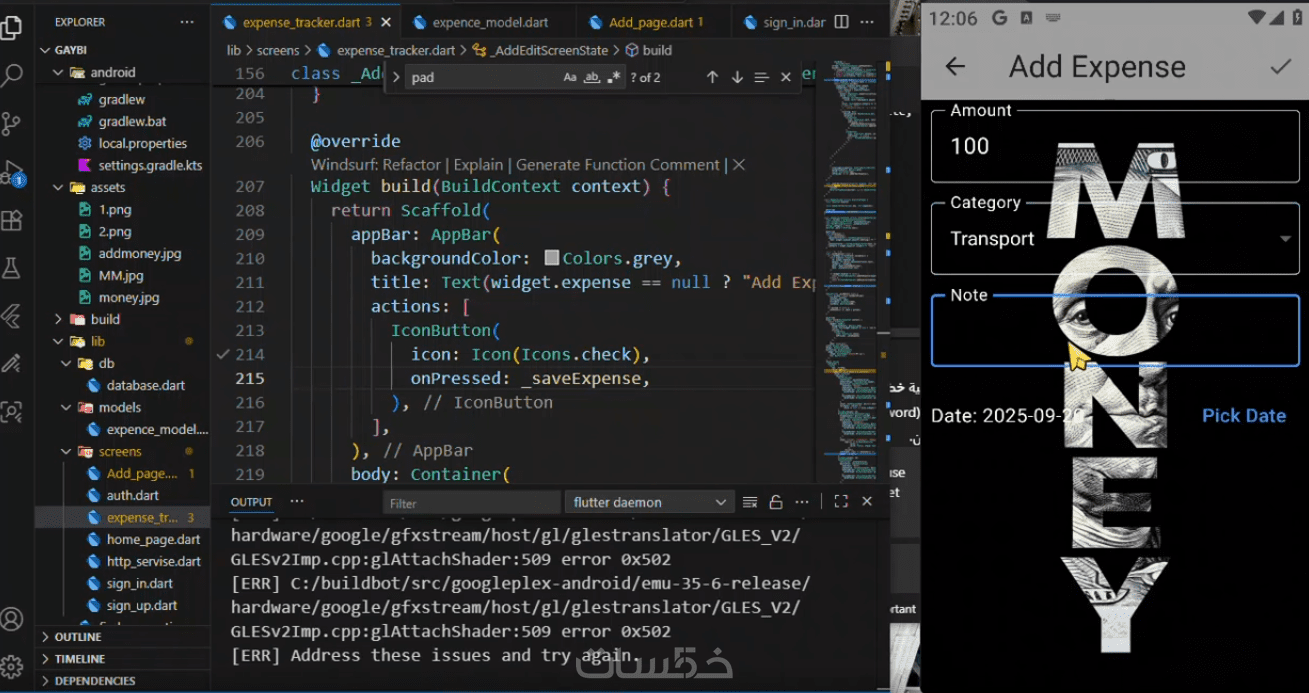Screen dimensions: 1309x693
Task: Open the Explorer view in activity bar
Action: [x=12, y=27]
